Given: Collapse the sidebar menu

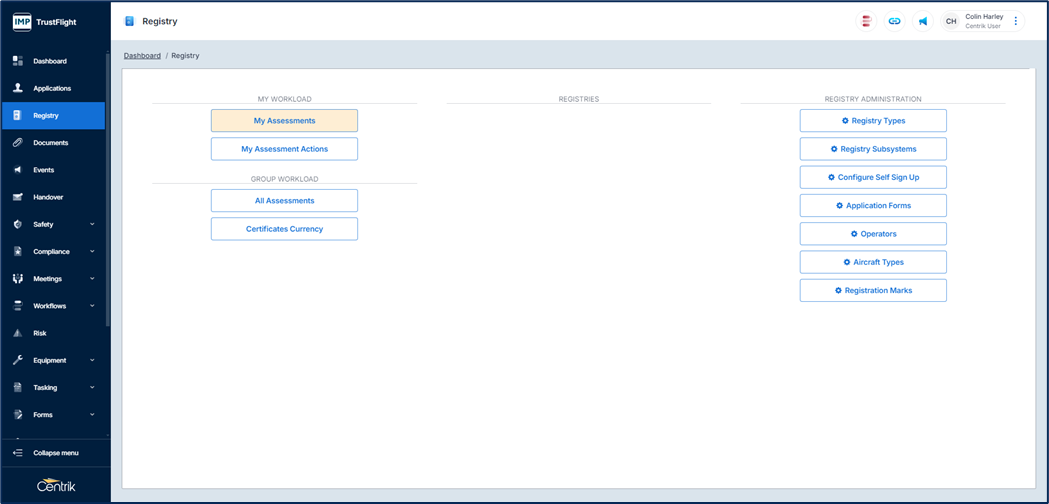Looking at the screenshot, I should 55,453.
